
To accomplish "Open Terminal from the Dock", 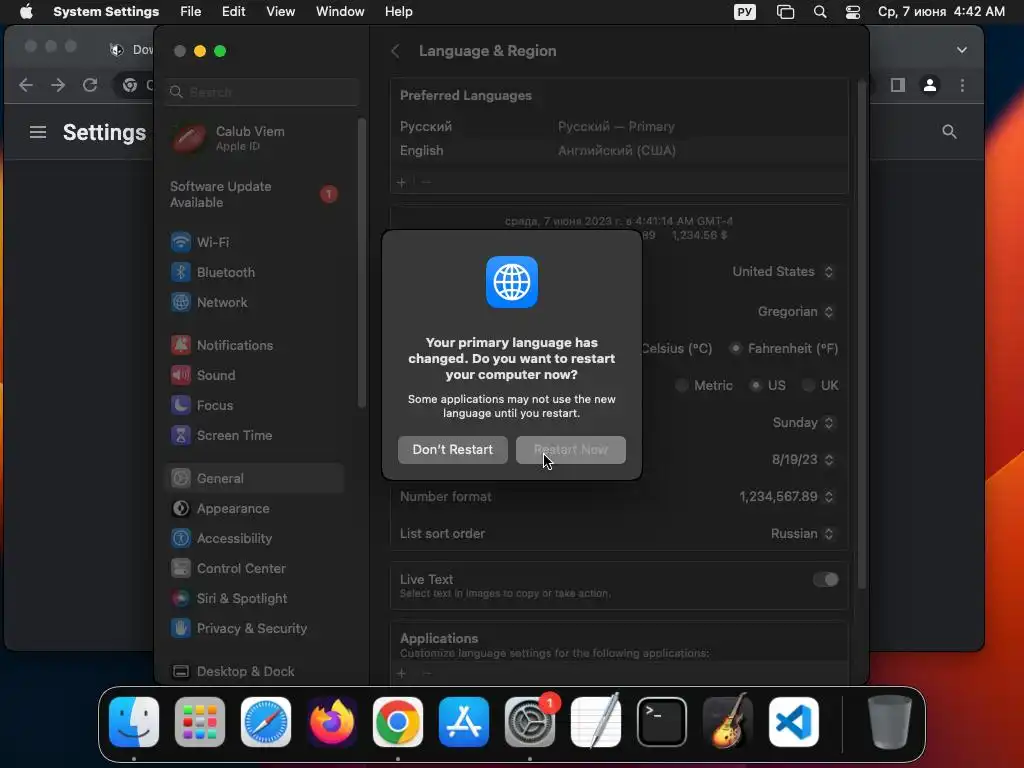I will [662, 722].
